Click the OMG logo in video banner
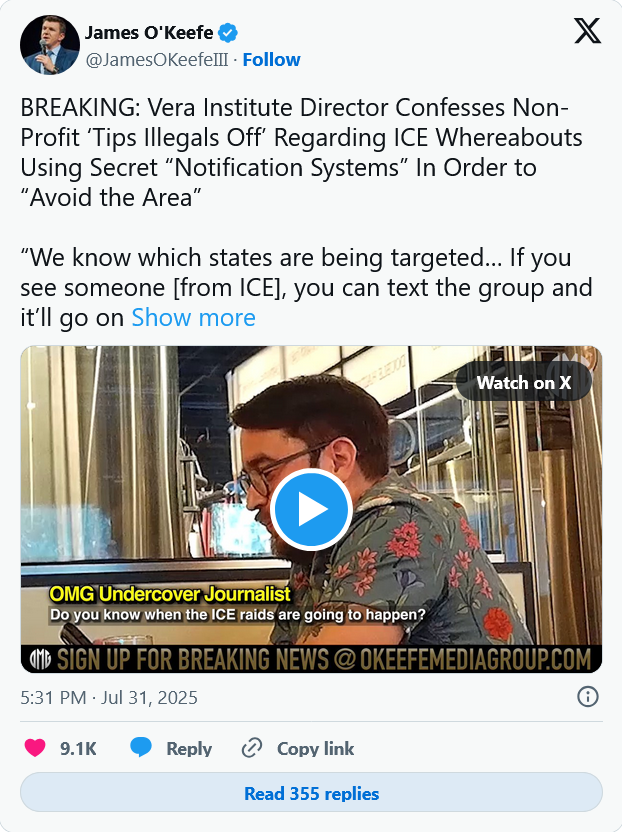 [40, 659]
